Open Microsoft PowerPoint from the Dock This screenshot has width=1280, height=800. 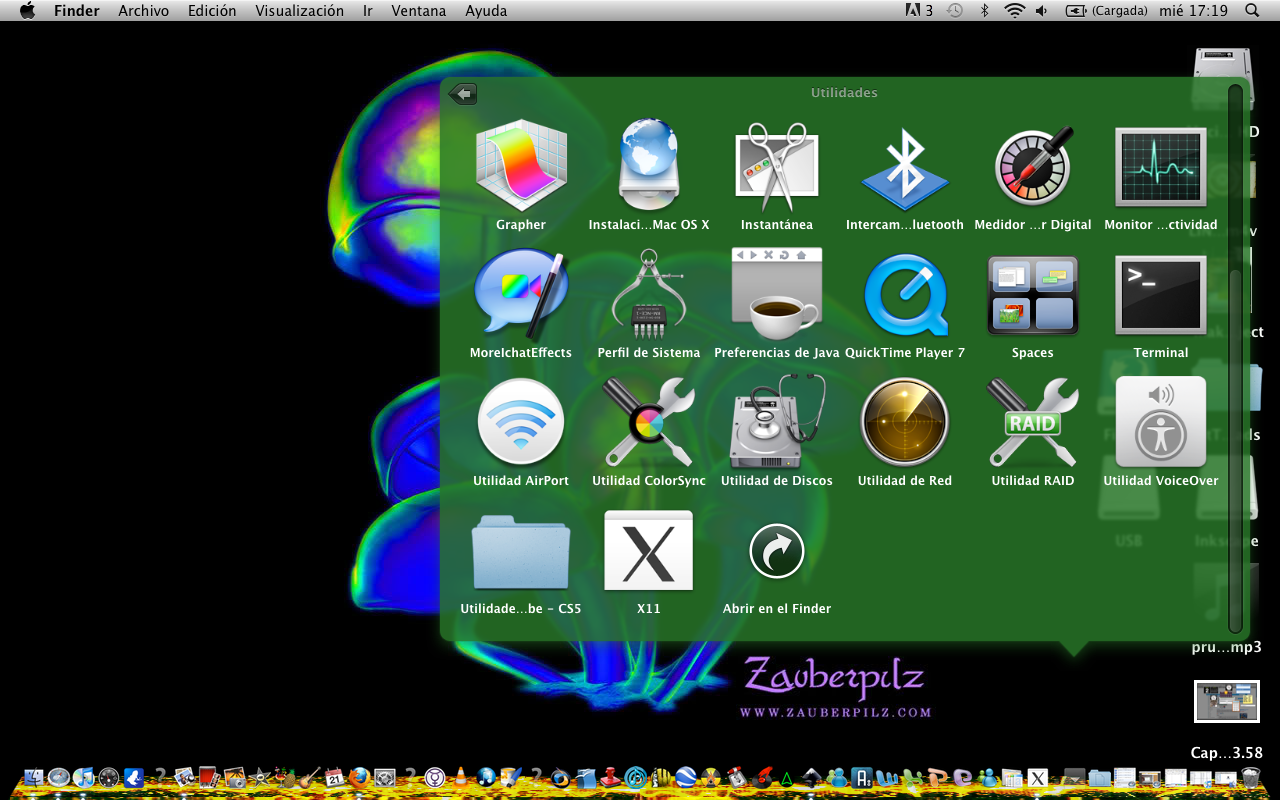(x=937, y=777)
